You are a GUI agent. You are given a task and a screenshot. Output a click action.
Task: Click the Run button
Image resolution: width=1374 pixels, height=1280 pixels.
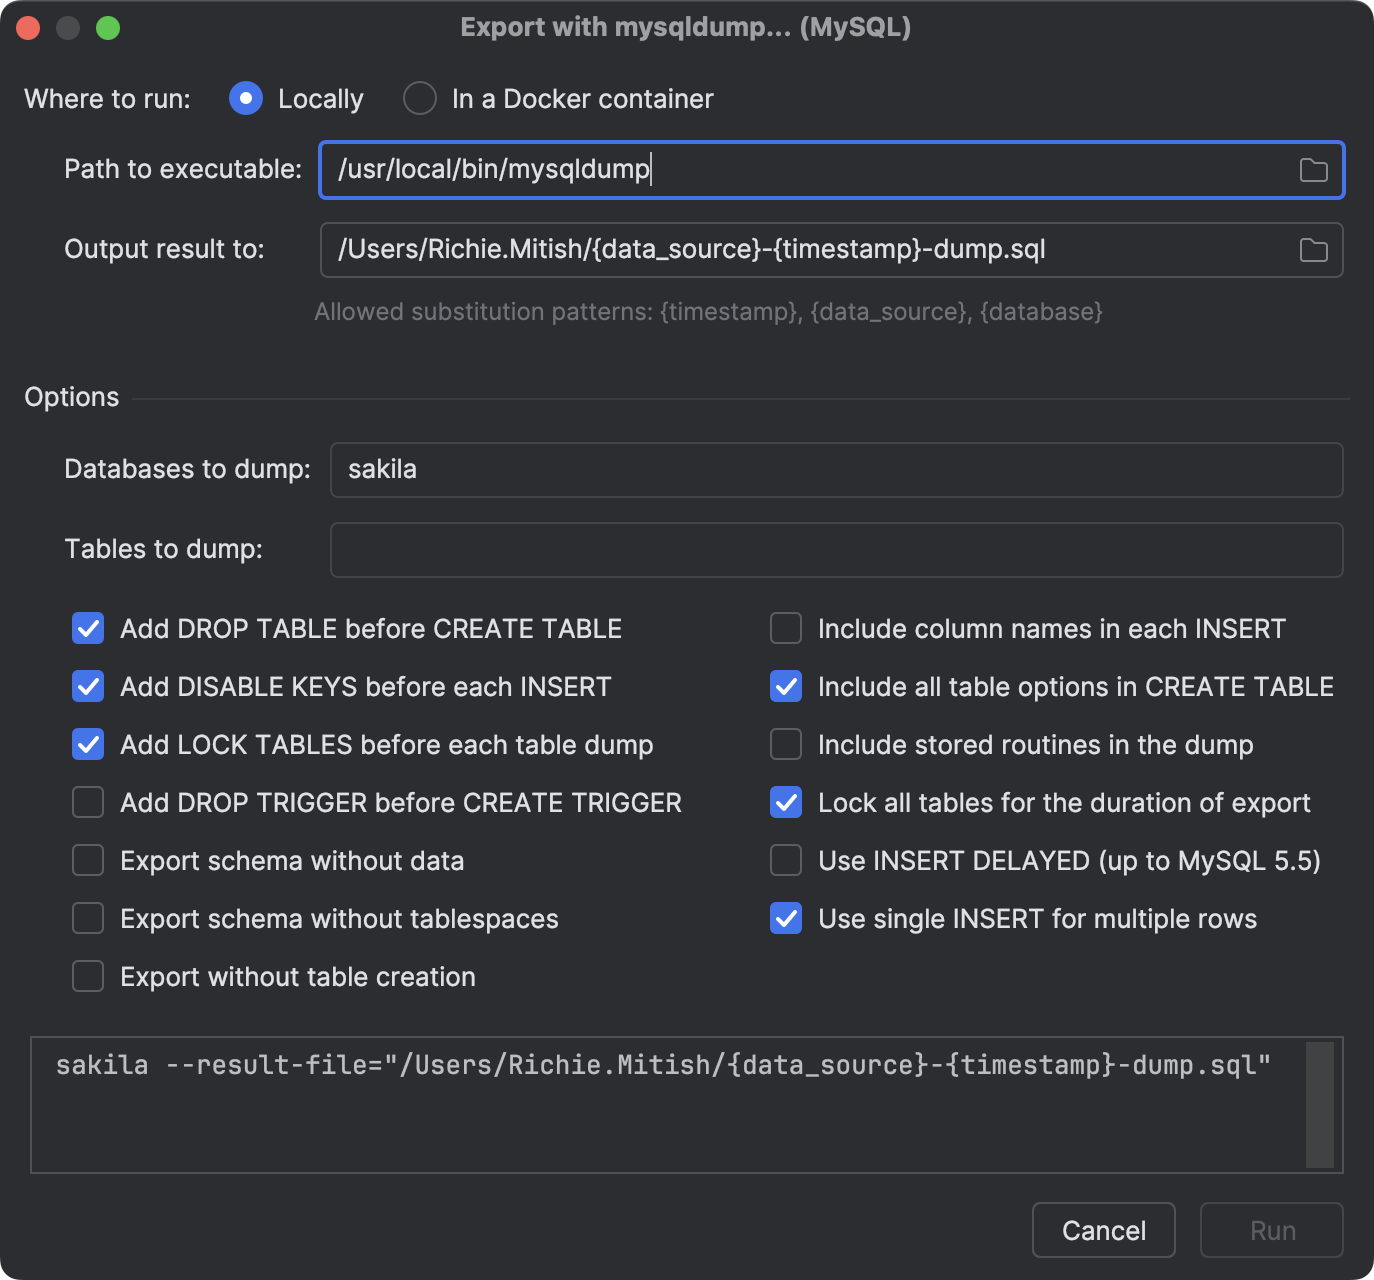point(1271,1230)
